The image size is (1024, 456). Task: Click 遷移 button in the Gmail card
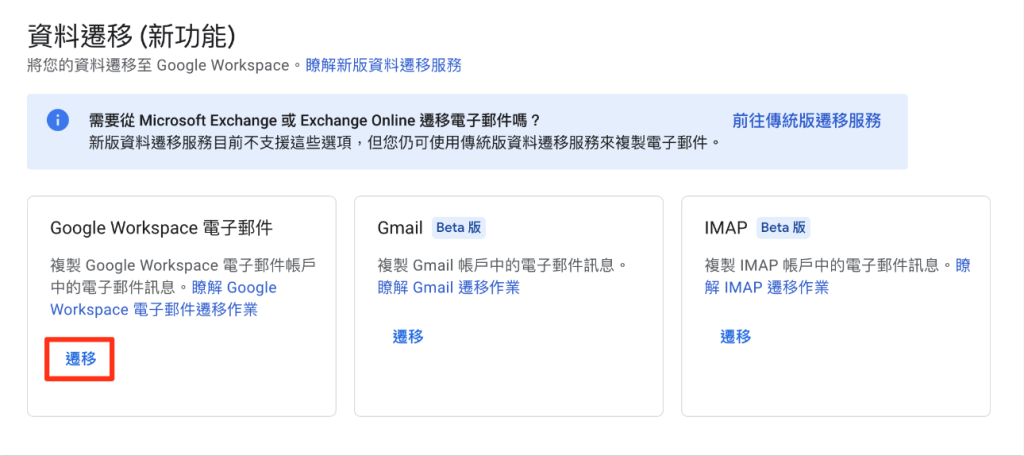click(x=408, y=336)
